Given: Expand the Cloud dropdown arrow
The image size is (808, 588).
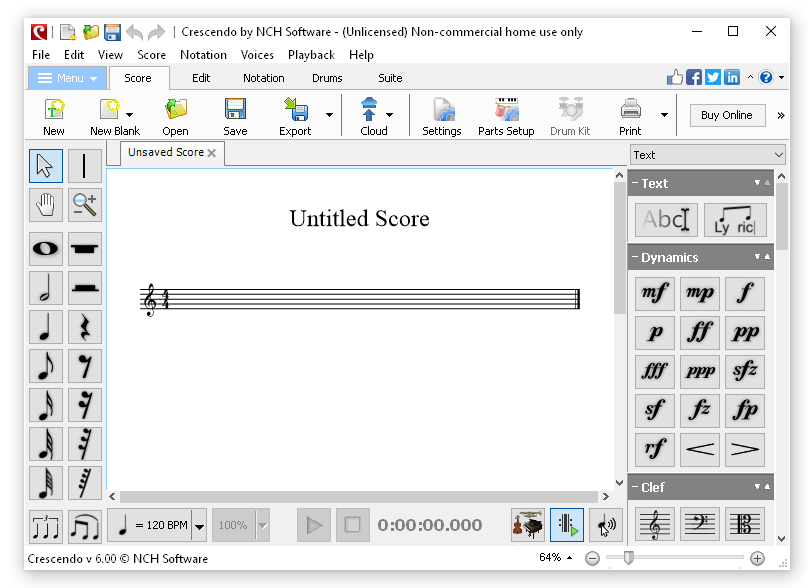Looking at the screenshot, I should pos(390,115).
